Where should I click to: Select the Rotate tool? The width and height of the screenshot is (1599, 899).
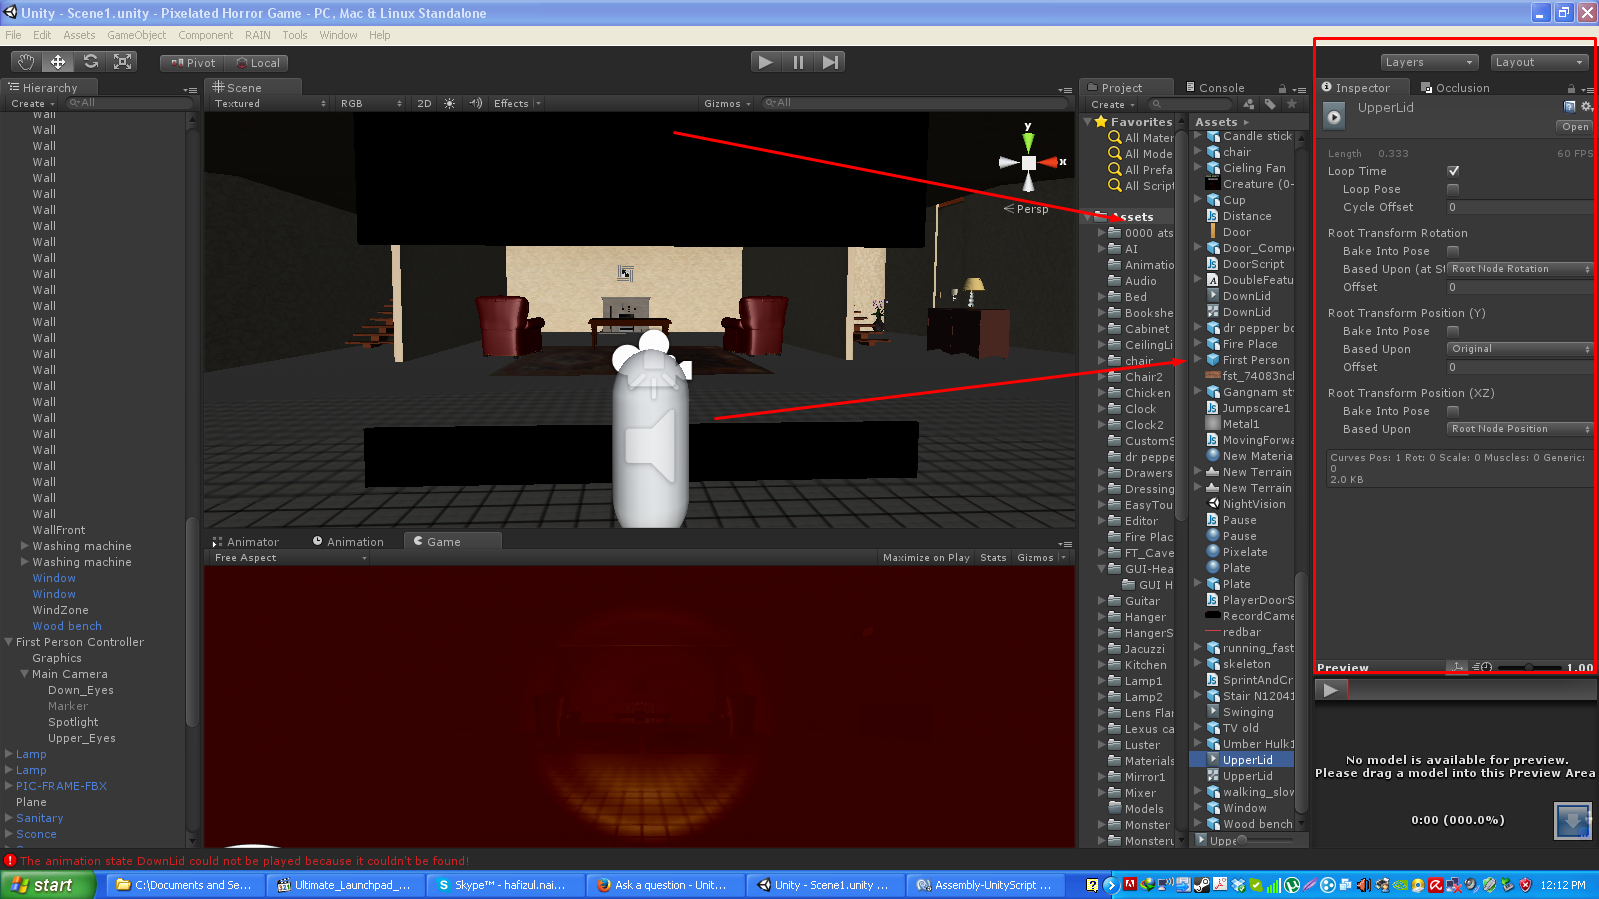(91, 62)
